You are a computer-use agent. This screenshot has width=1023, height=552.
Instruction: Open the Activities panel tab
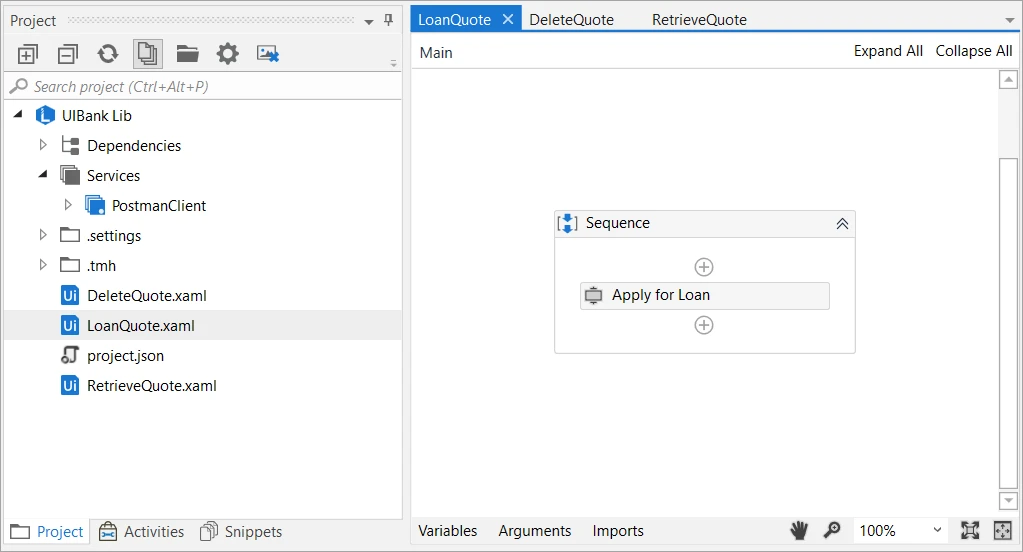(x=142, y=532)
